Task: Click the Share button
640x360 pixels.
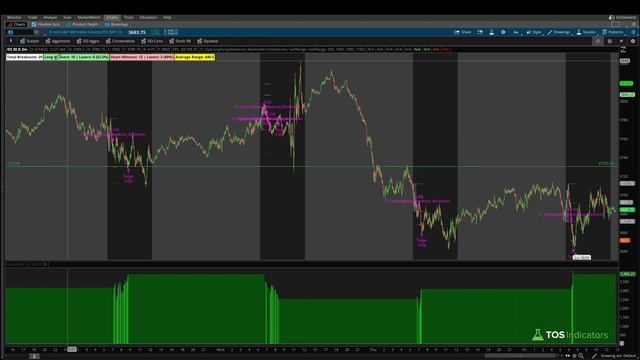Action: coord(463,32)
